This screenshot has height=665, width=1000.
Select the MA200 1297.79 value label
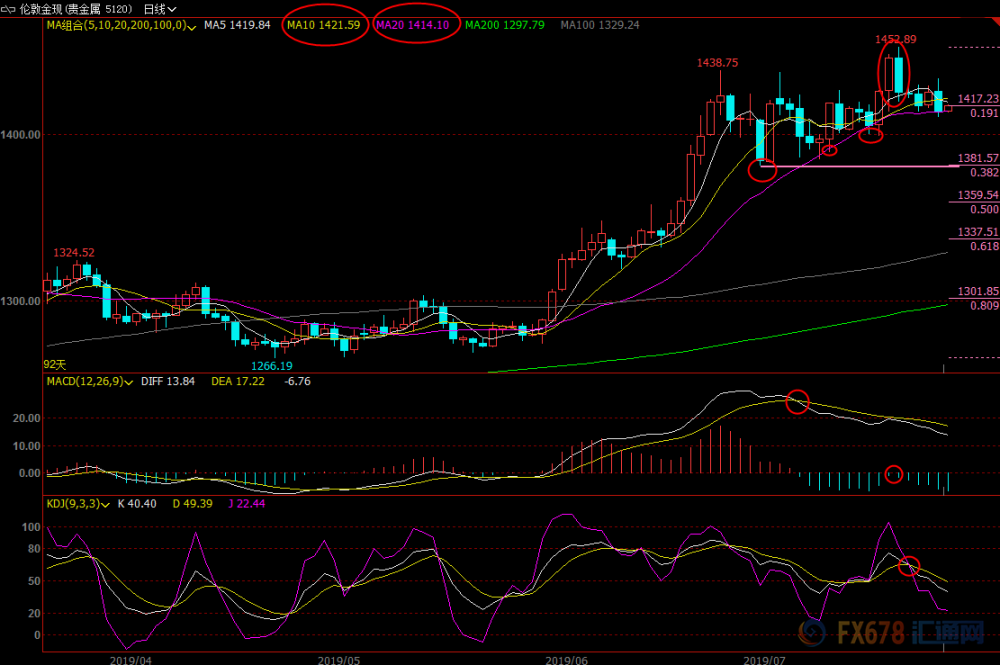tap(504, 25)
